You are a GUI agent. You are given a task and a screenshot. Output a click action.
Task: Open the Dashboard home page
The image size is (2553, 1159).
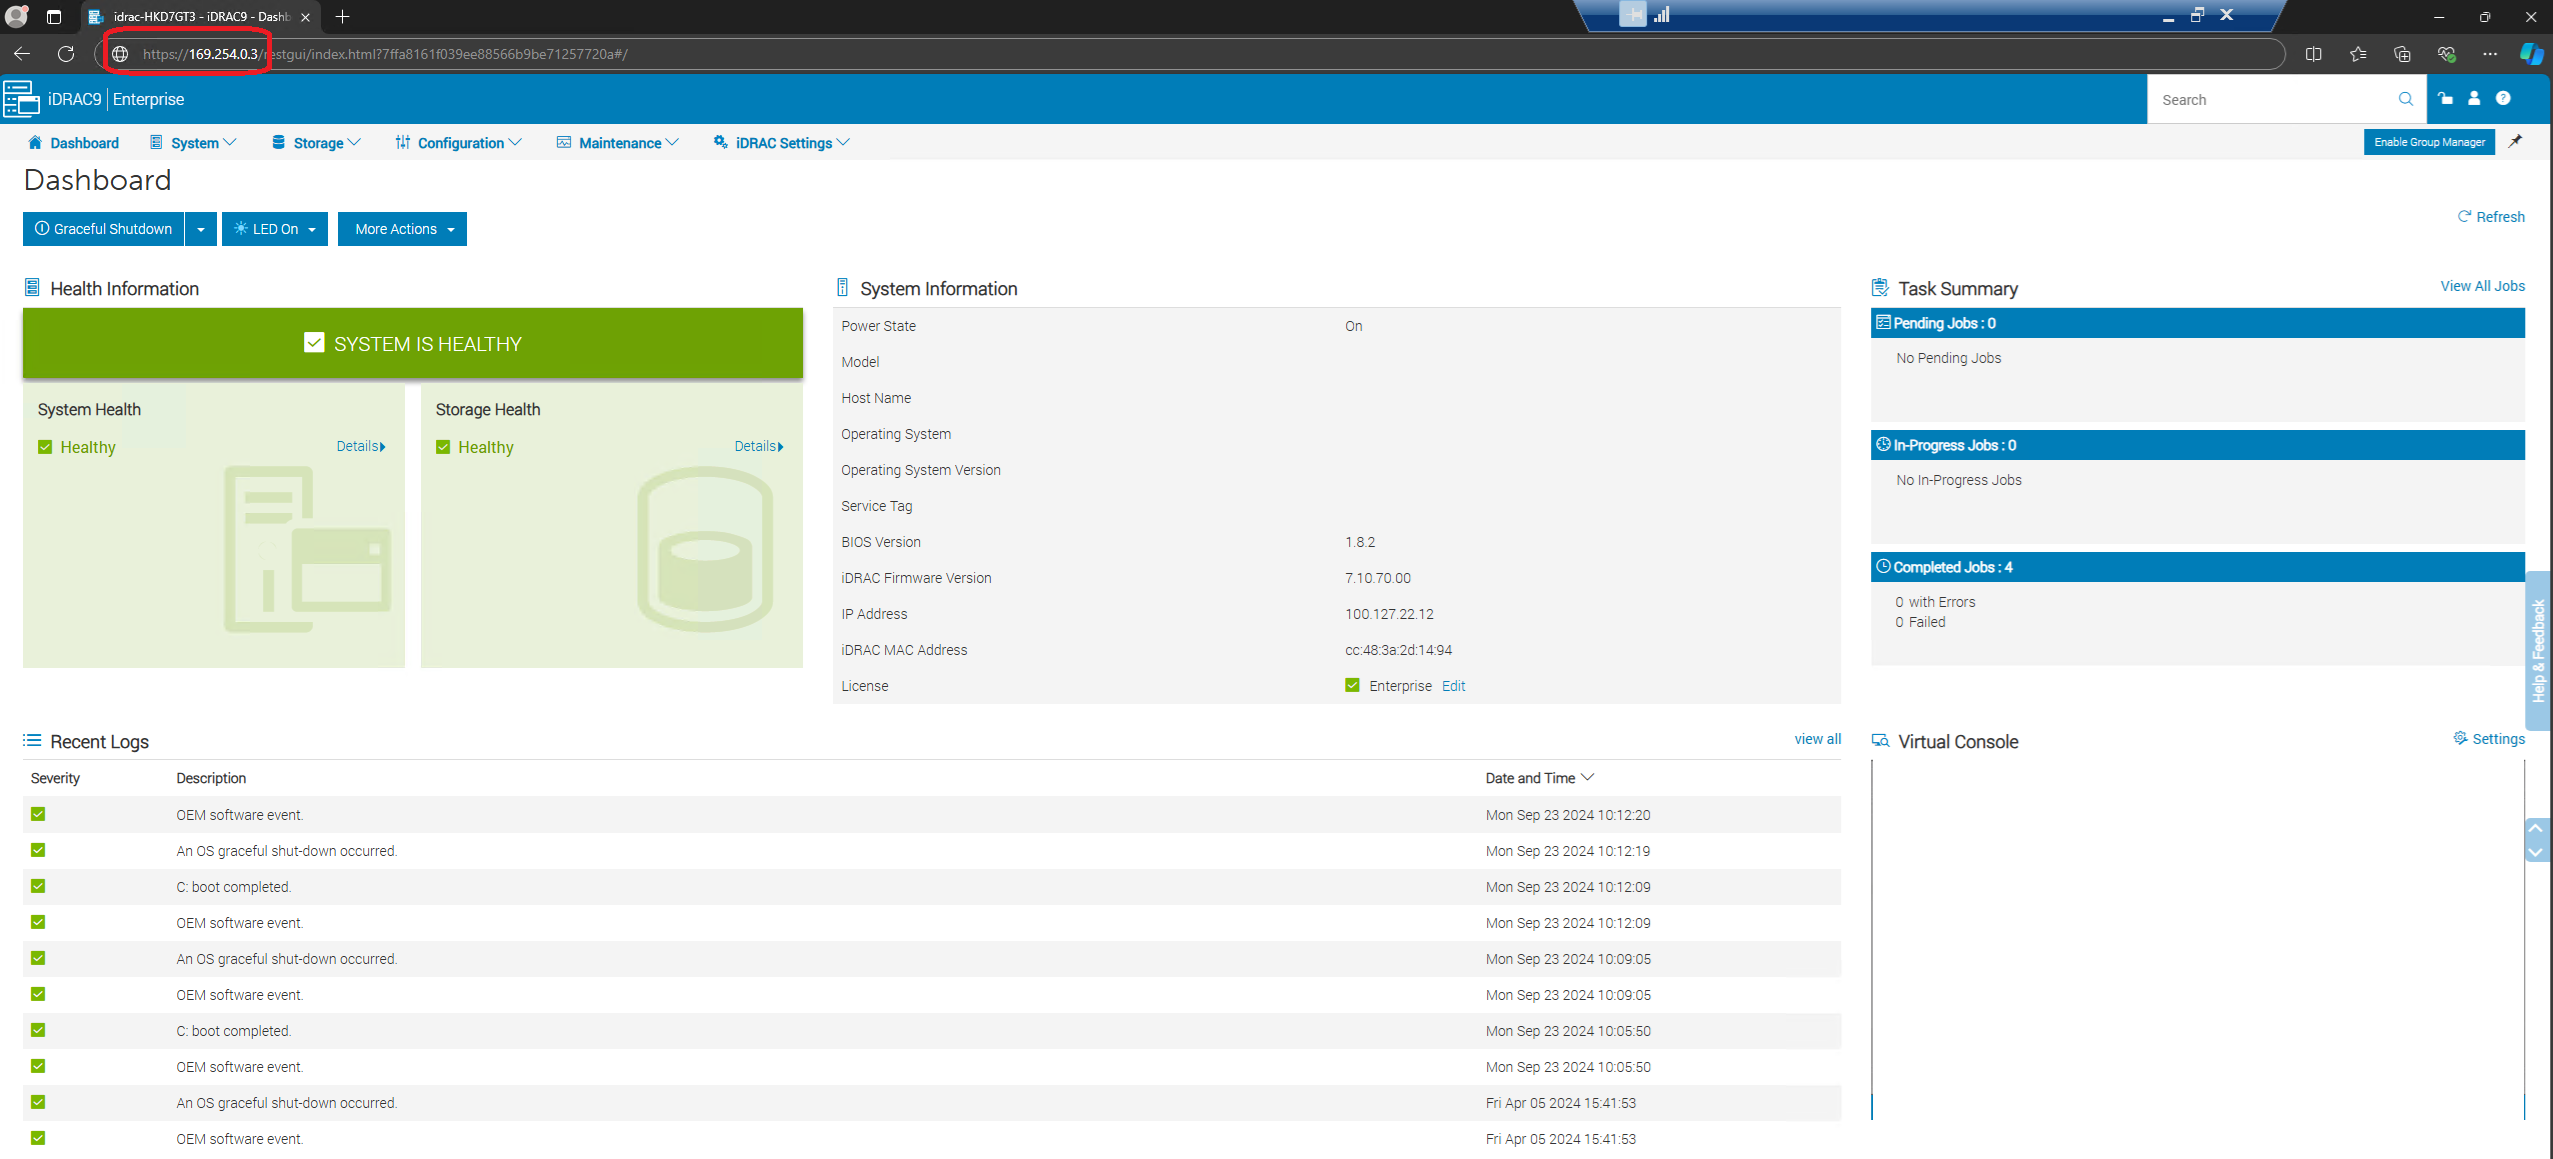pos(74,142)
